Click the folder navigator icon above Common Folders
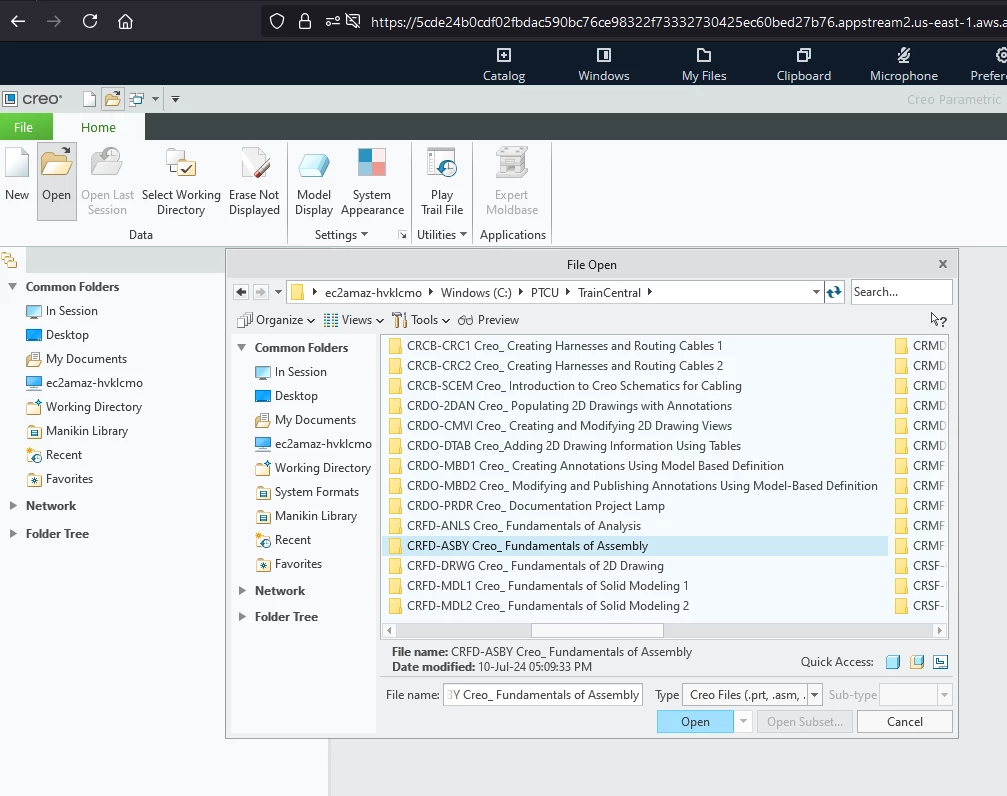The height and width of the screenshot is (796, 1007). point(10,260)
